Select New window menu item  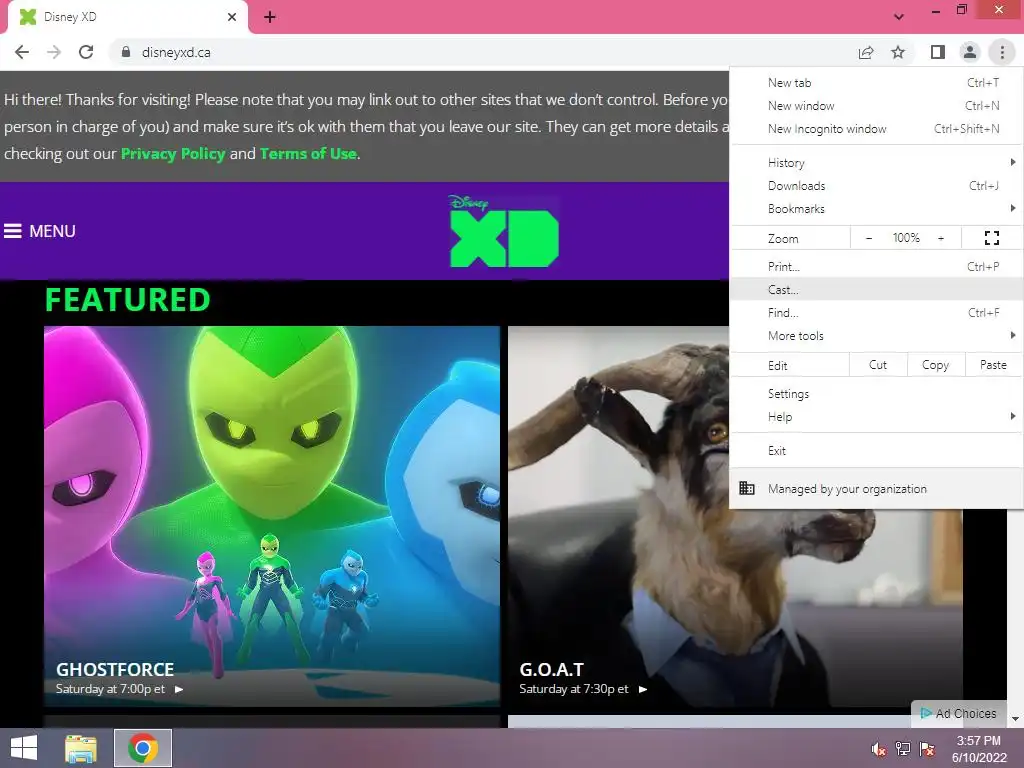pyautogui.click(x=876, y=106)
